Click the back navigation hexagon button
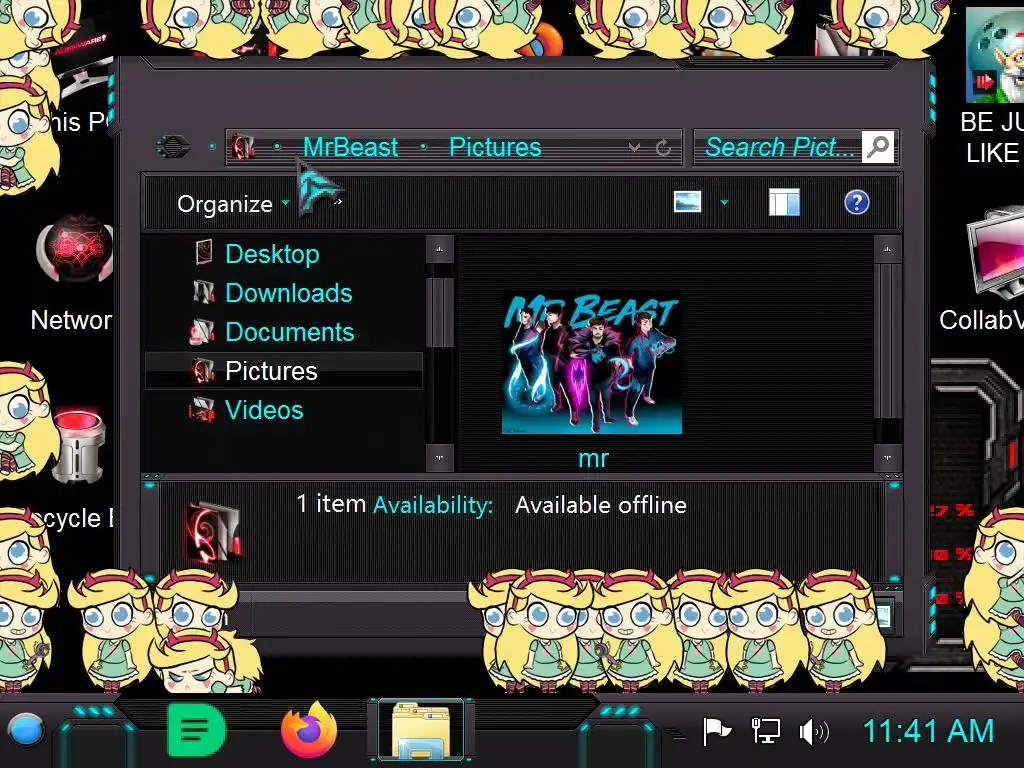 click(173, 146)
